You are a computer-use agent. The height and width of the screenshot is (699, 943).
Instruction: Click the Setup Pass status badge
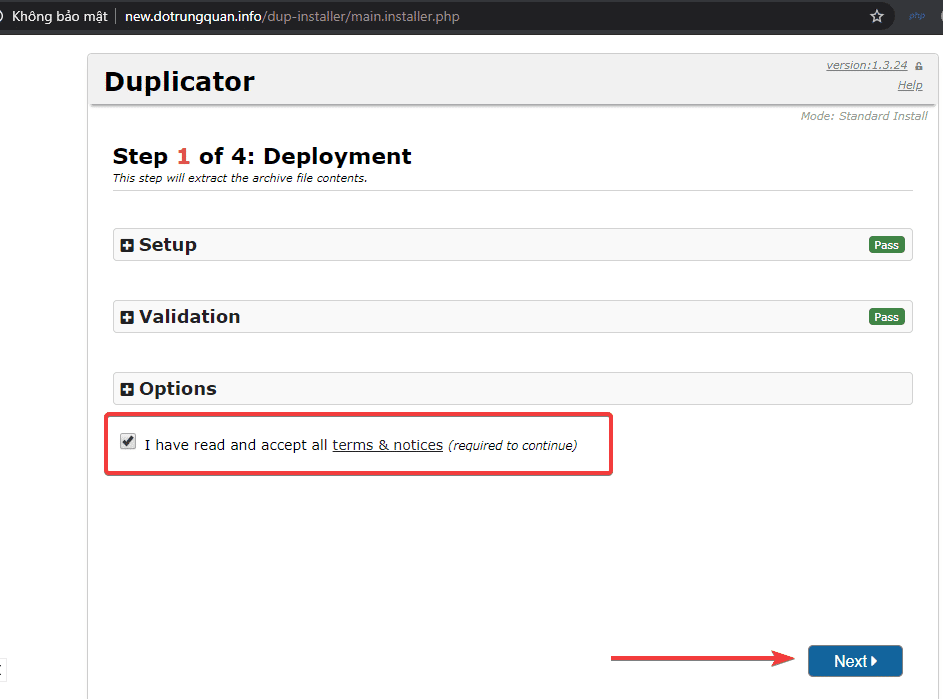(886, 245)
